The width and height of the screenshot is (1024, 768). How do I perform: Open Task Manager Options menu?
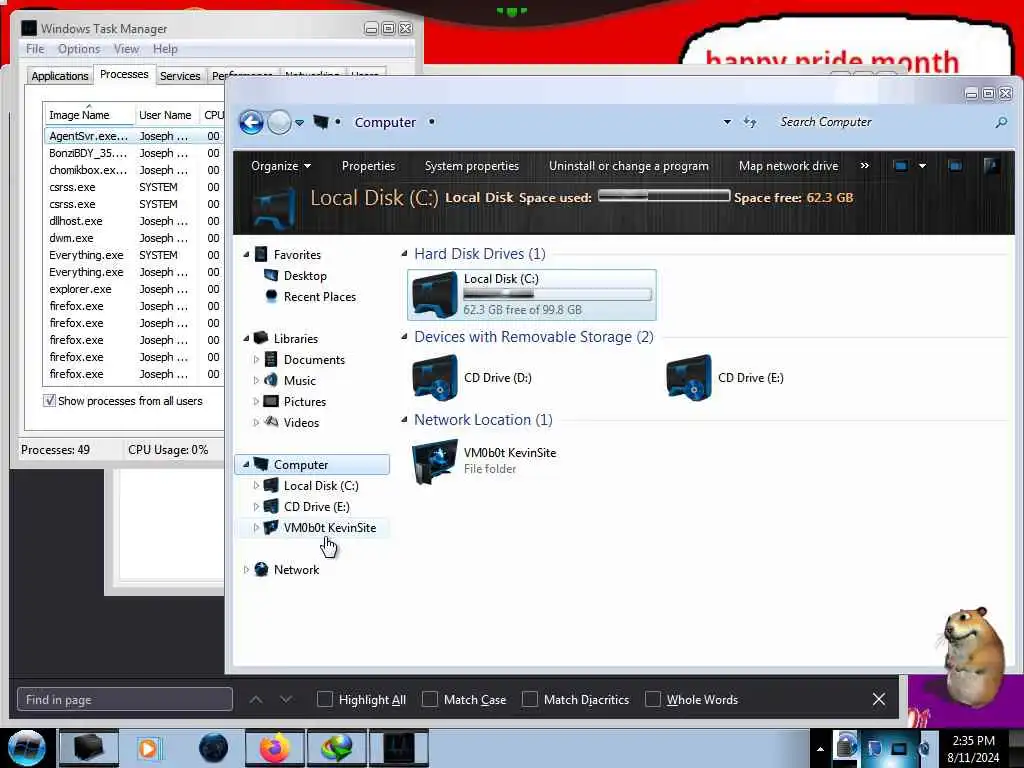[x=79, y=49]
